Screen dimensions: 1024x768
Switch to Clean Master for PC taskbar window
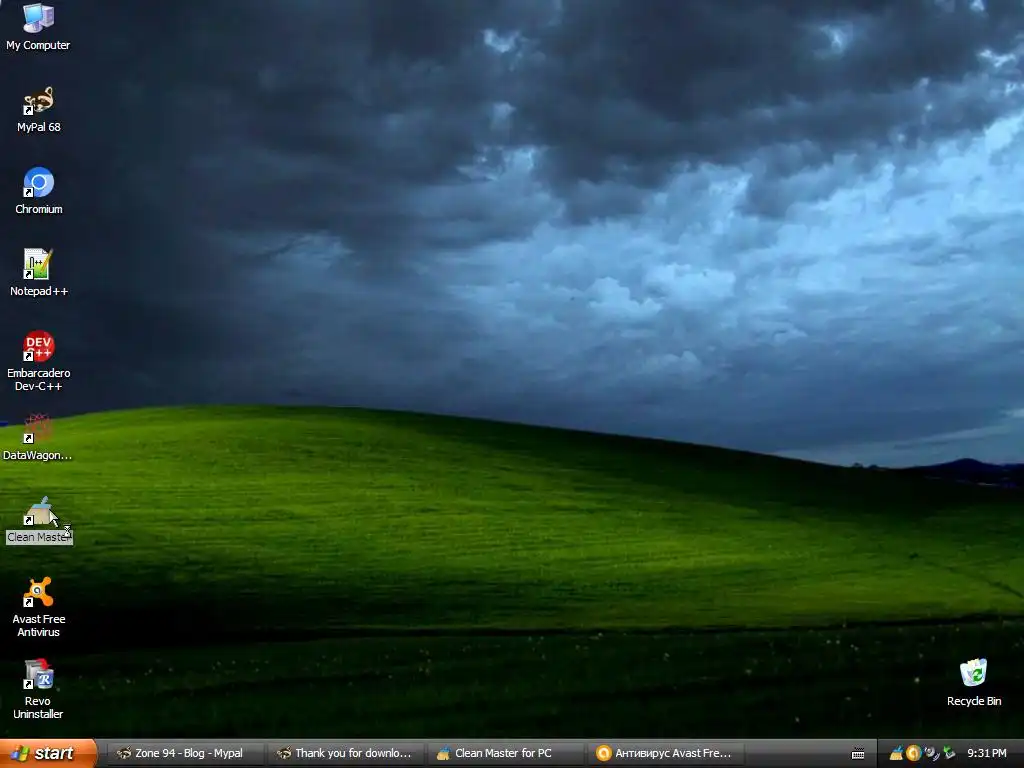tap(506, 753)
